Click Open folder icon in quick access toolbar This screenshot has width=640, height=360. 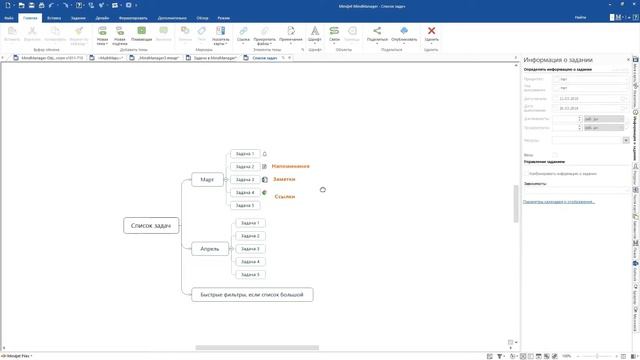click(21, 5)
